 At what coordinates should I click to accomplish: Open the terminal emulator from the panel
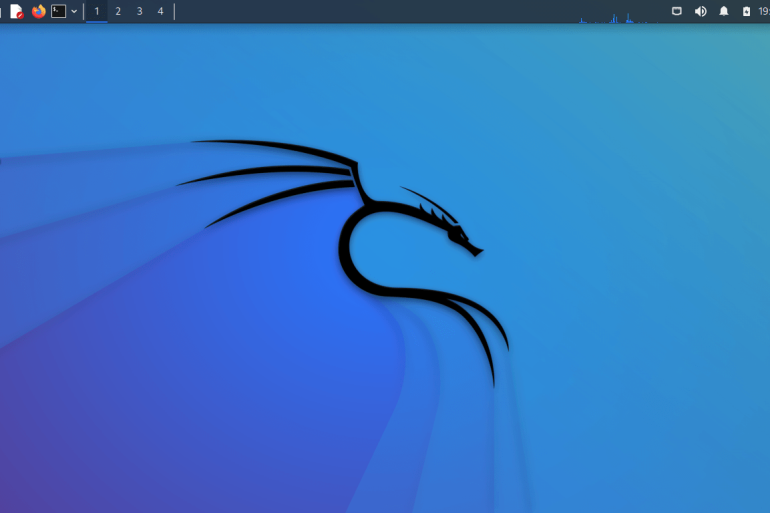click(58, 11)
